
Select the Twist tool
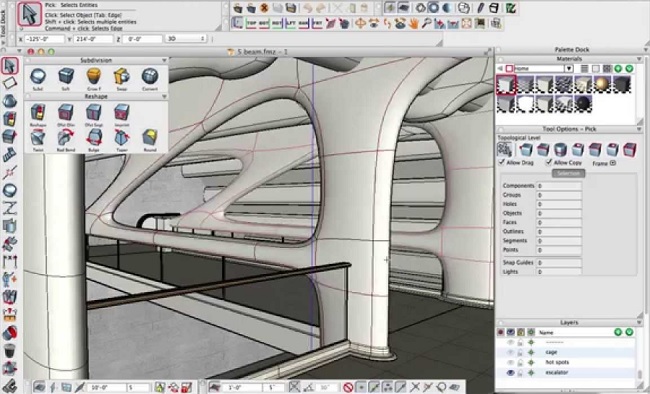point(38,137)
